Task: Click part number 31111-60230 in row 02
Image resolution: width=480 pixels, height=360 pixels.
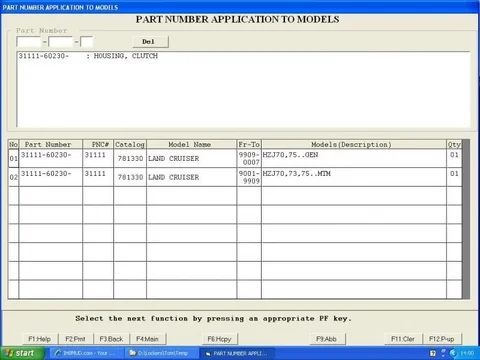Action: pos(46,174)
